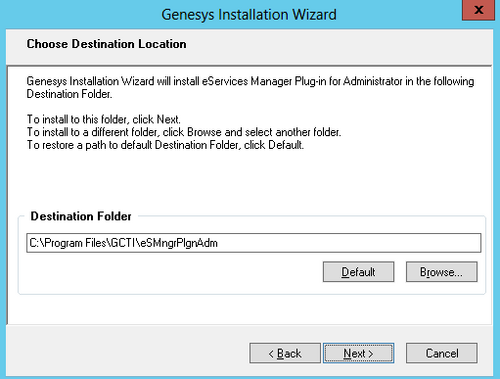This screenshot has width=500, height=379.
Task: Place cursor after eSMngrPlgnAdm in path
Action: click(x=219, y=243)
